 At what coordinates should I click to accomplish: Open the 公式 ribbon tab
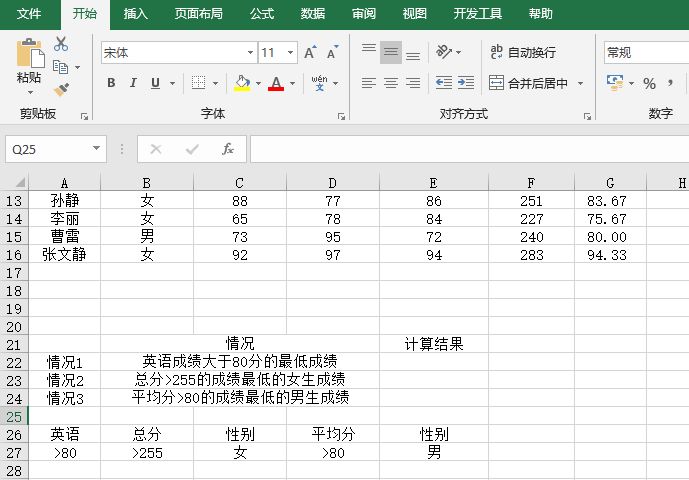click(x=262, y=14)
